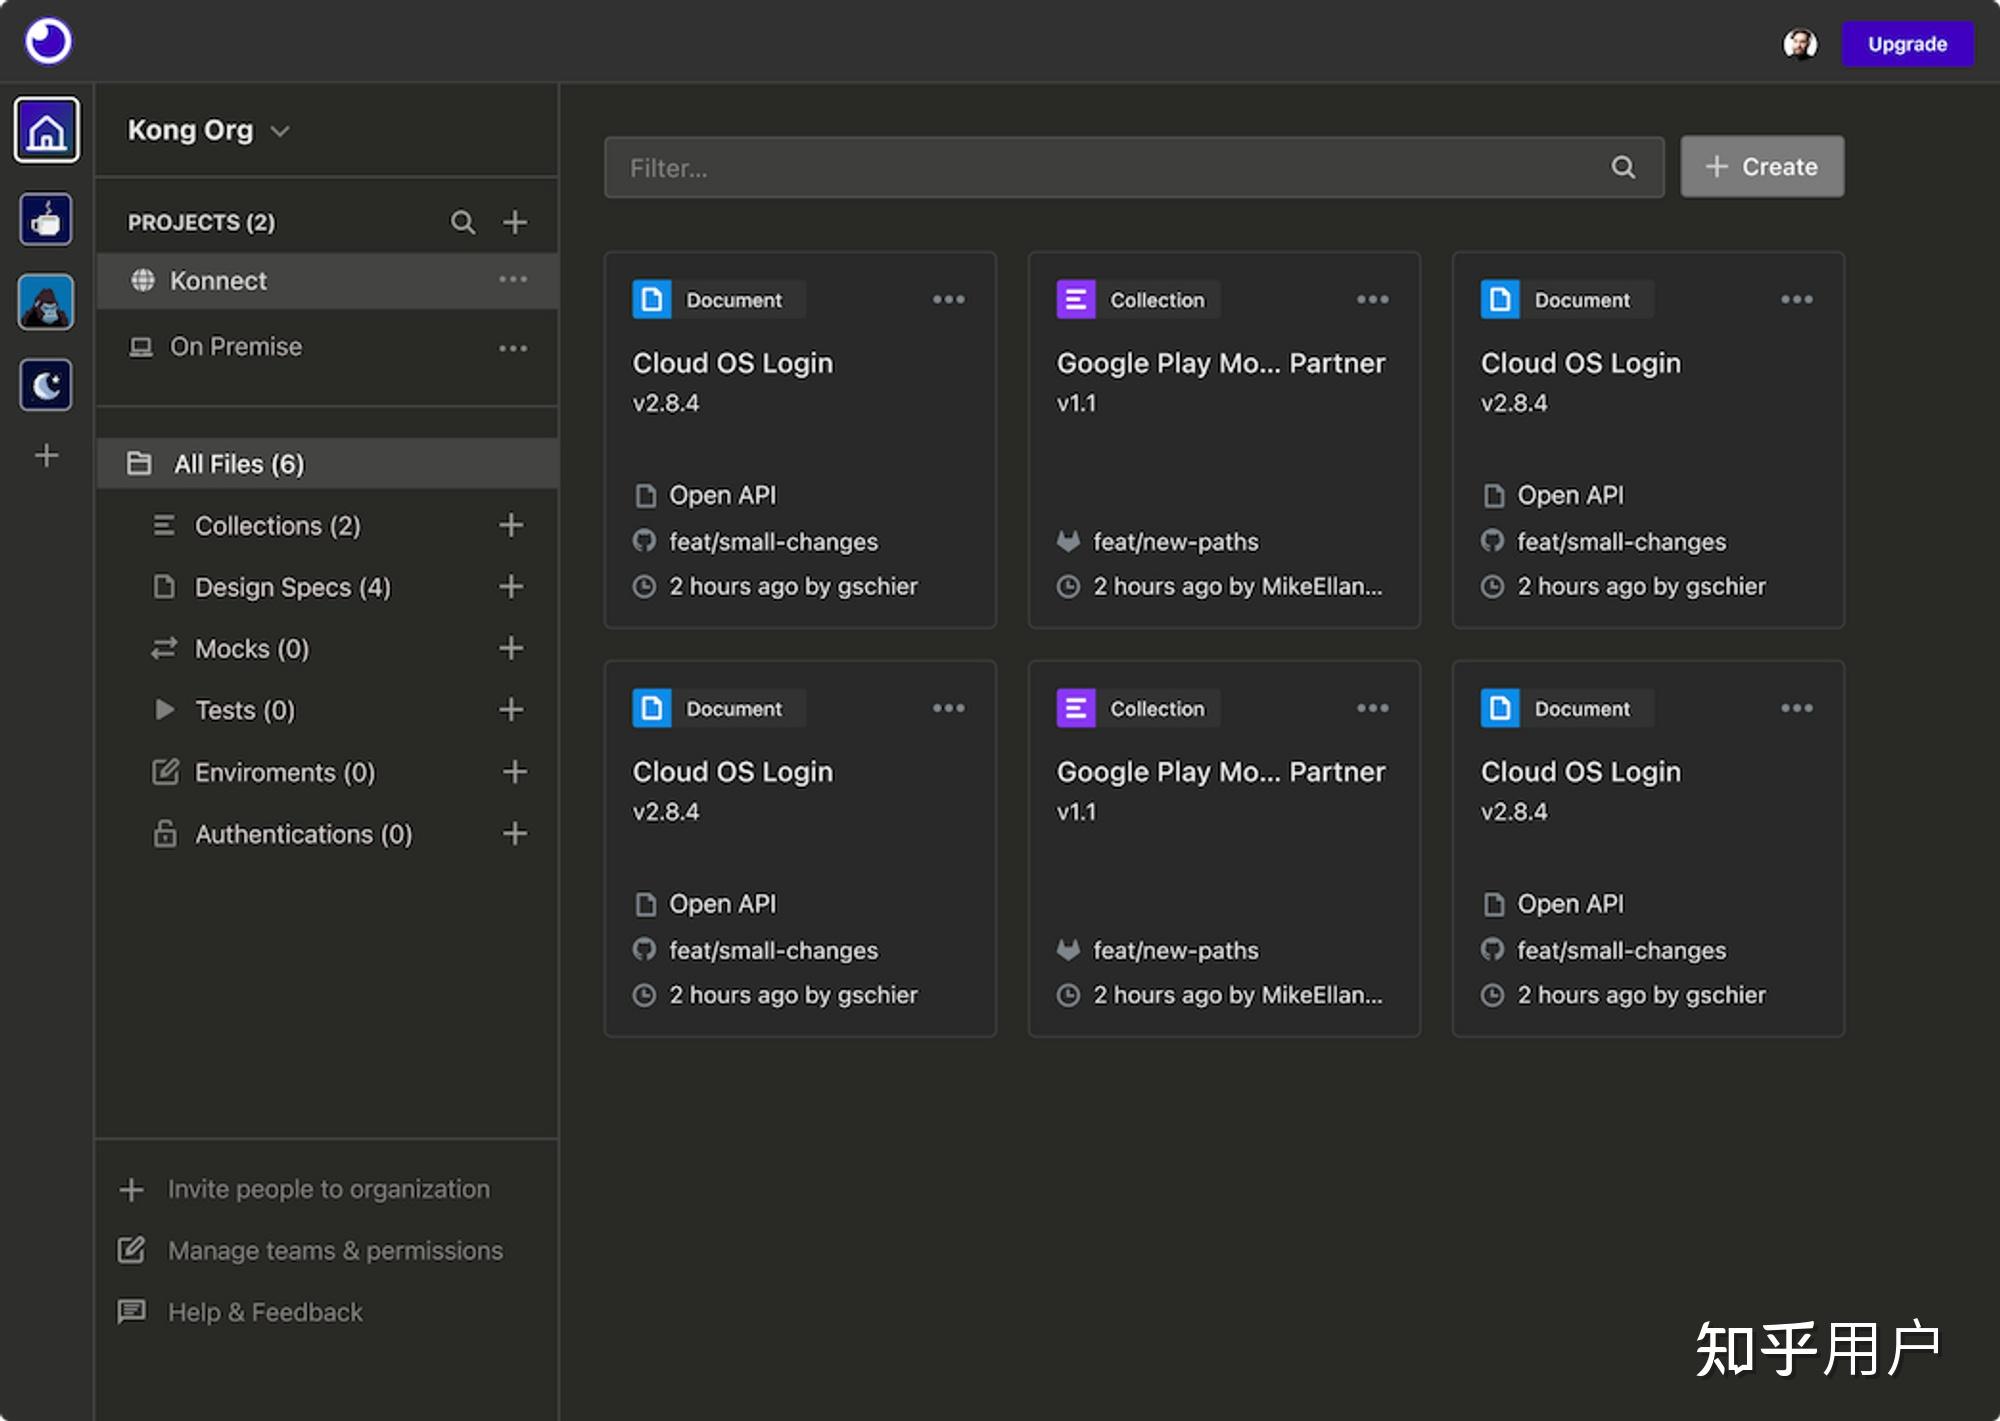Click the user avatar near Upgrade
Screen dimensions: 2000x1421
(1800, 44)
